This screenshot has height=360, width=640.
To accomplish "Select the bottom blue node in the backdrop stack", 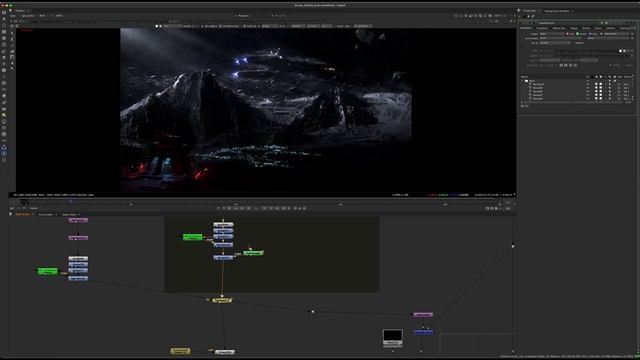I will point(223,258).
